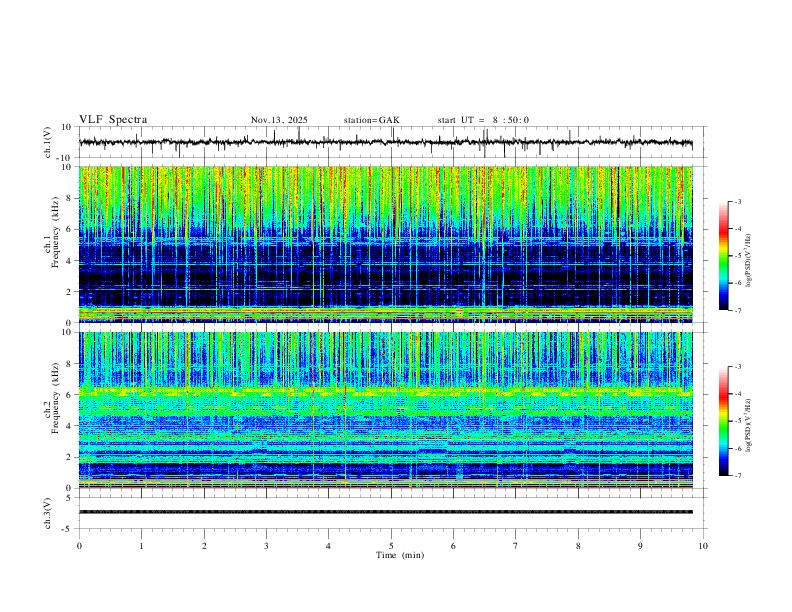The width and height of the screenshot is (792, 612).
Task: Select the date text "Nov.13, 2025"
Action: tap(279, 120)
